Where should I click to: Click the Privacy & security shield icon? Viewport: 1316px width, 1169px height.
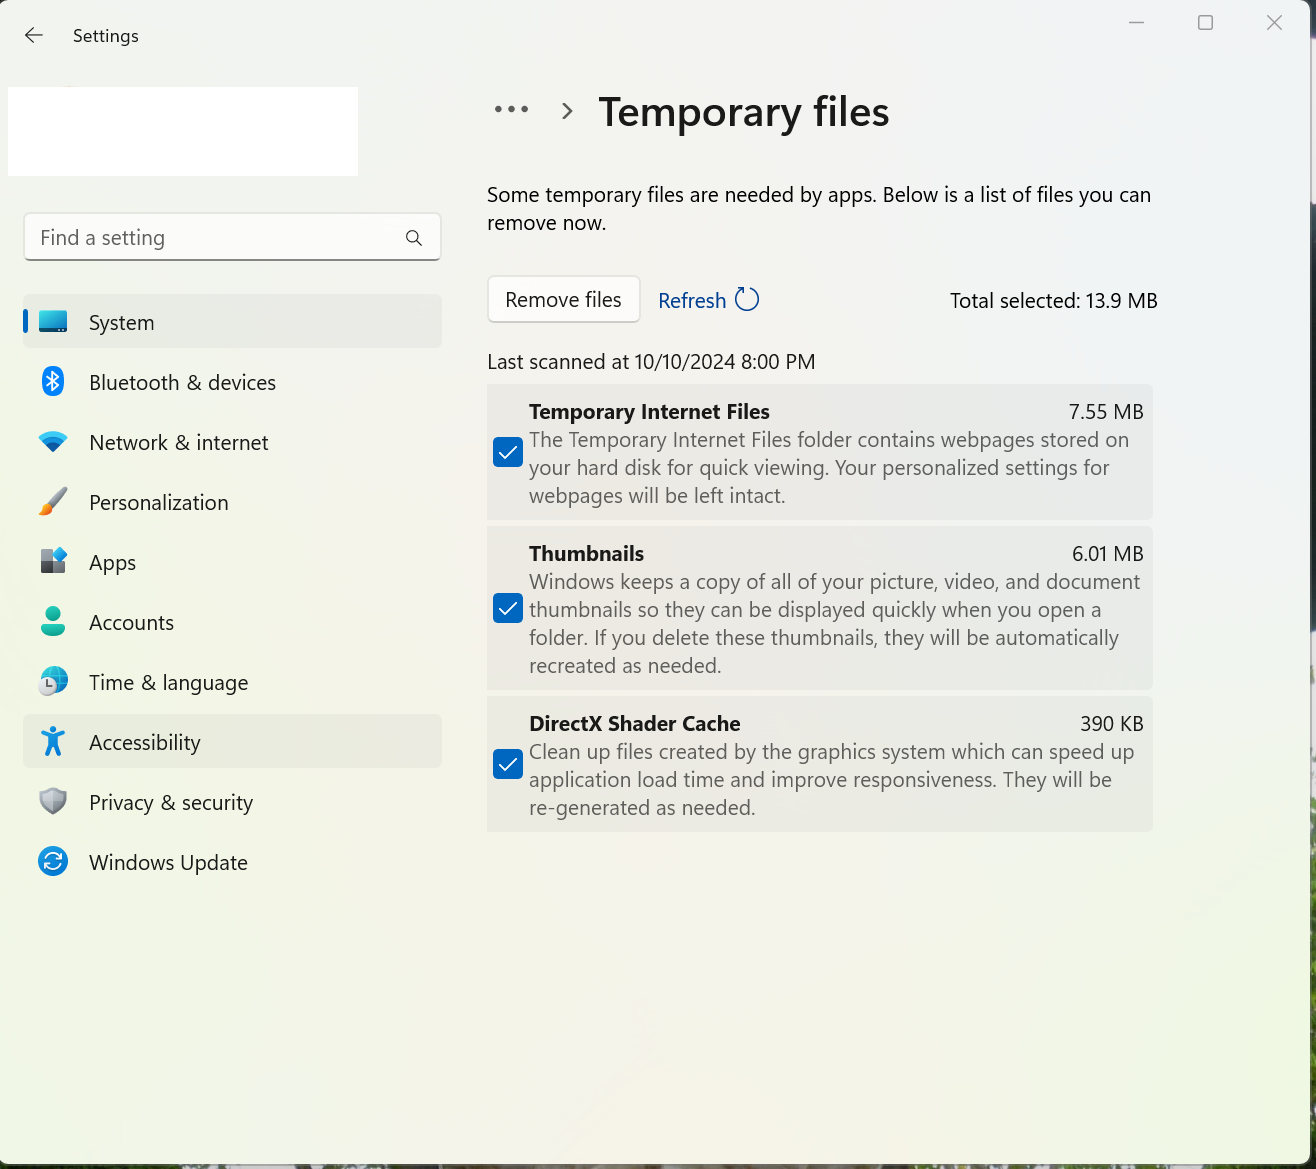(53, 801)
